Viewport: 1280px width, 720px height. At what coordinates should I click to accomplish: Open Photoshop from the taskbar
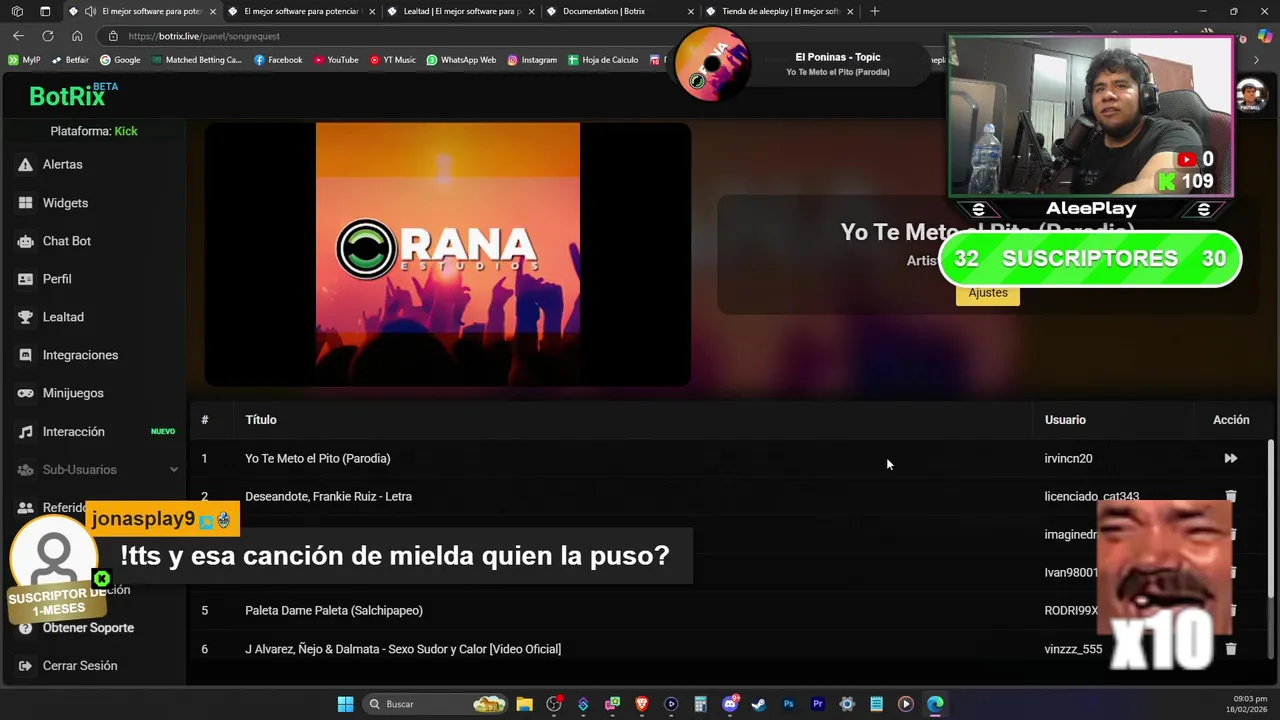click(788, 704)
